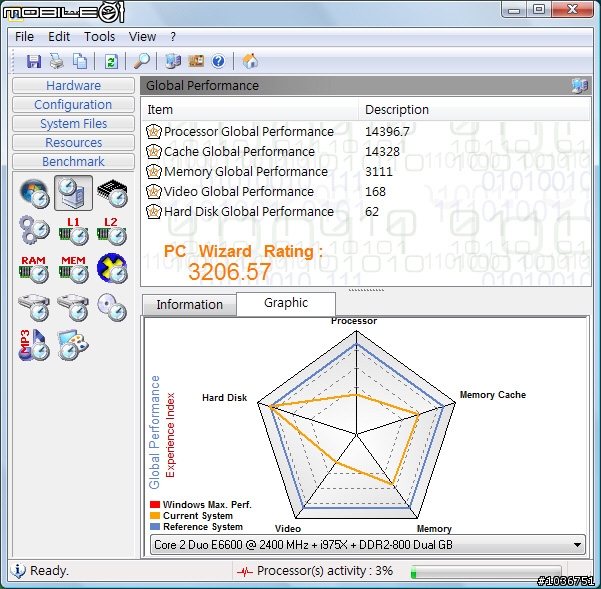Select the first hard disk benchmark icon
601x589 pixels.
click(x=34, y=307)
